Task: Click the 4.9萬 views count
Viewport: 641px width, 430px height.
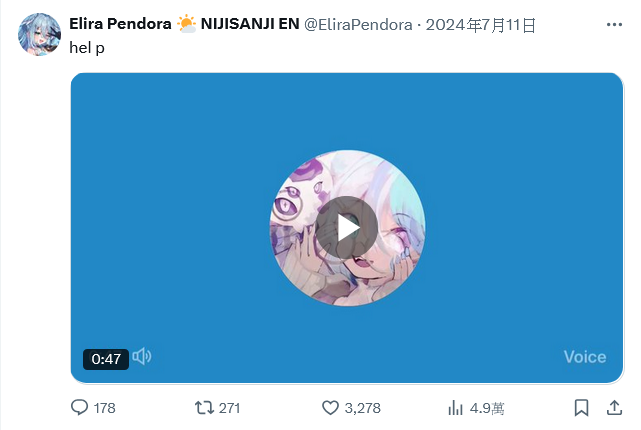Action: point(487,408)
